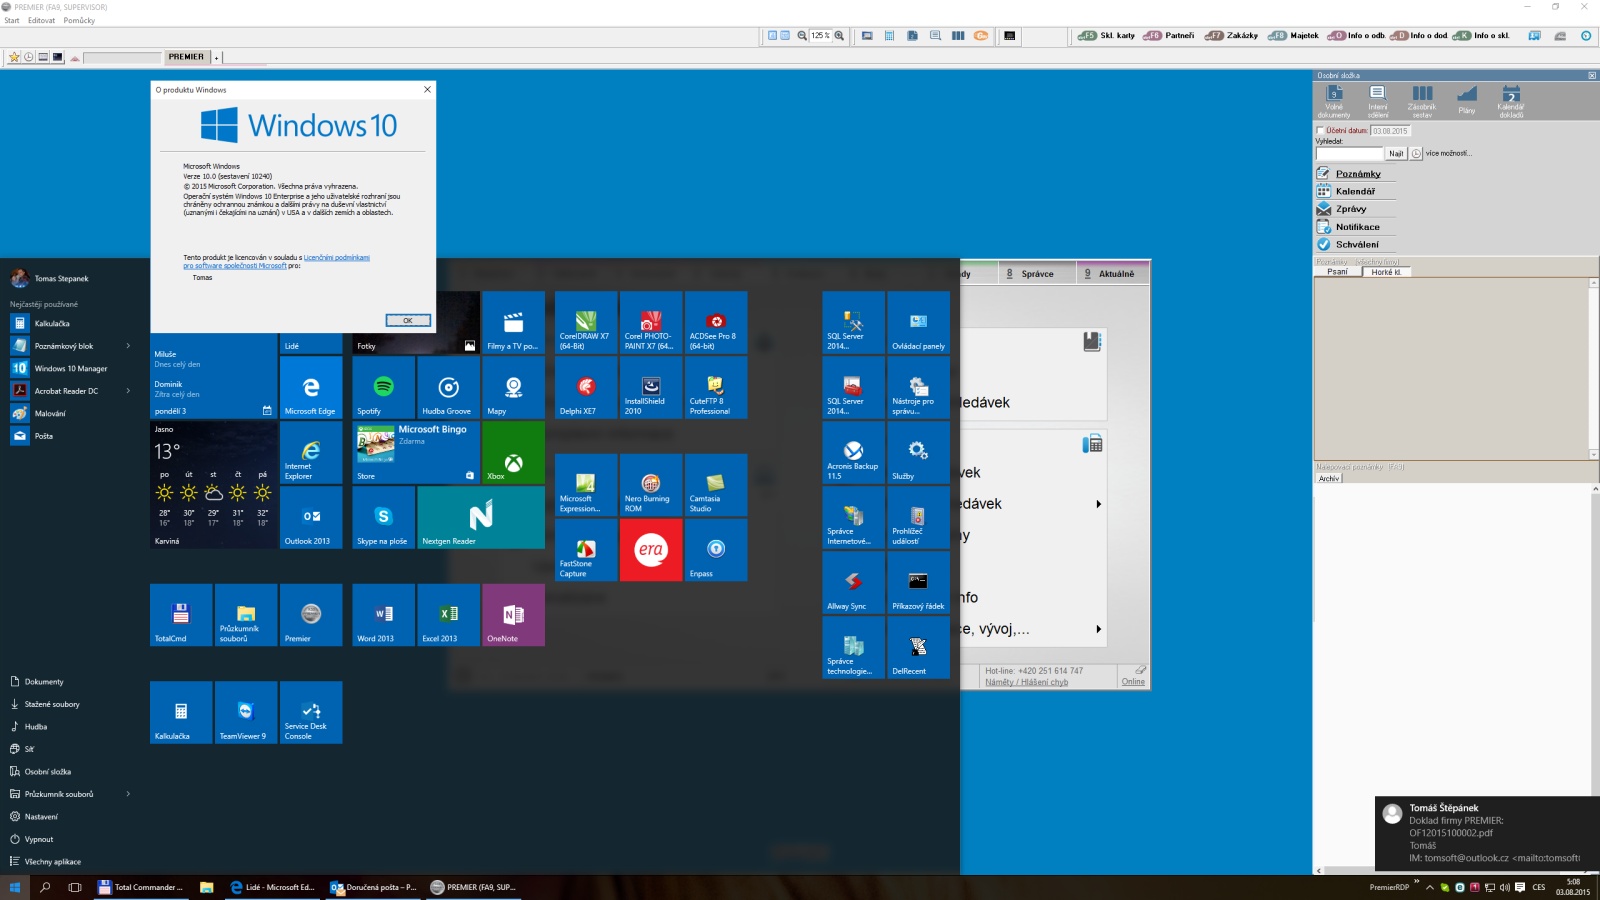
Task: Switch to the Horké kl. tab
Action: tap(1386, 272)
